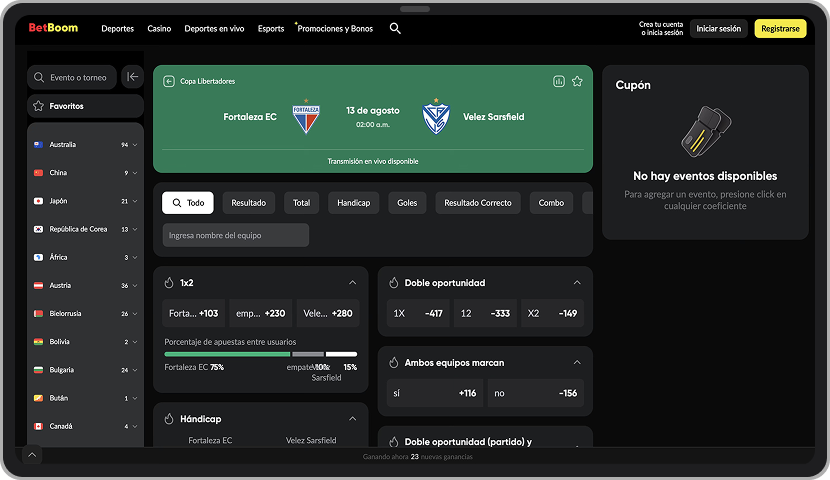
Task: Expand the Australia country list
Action: click(135, 144)
